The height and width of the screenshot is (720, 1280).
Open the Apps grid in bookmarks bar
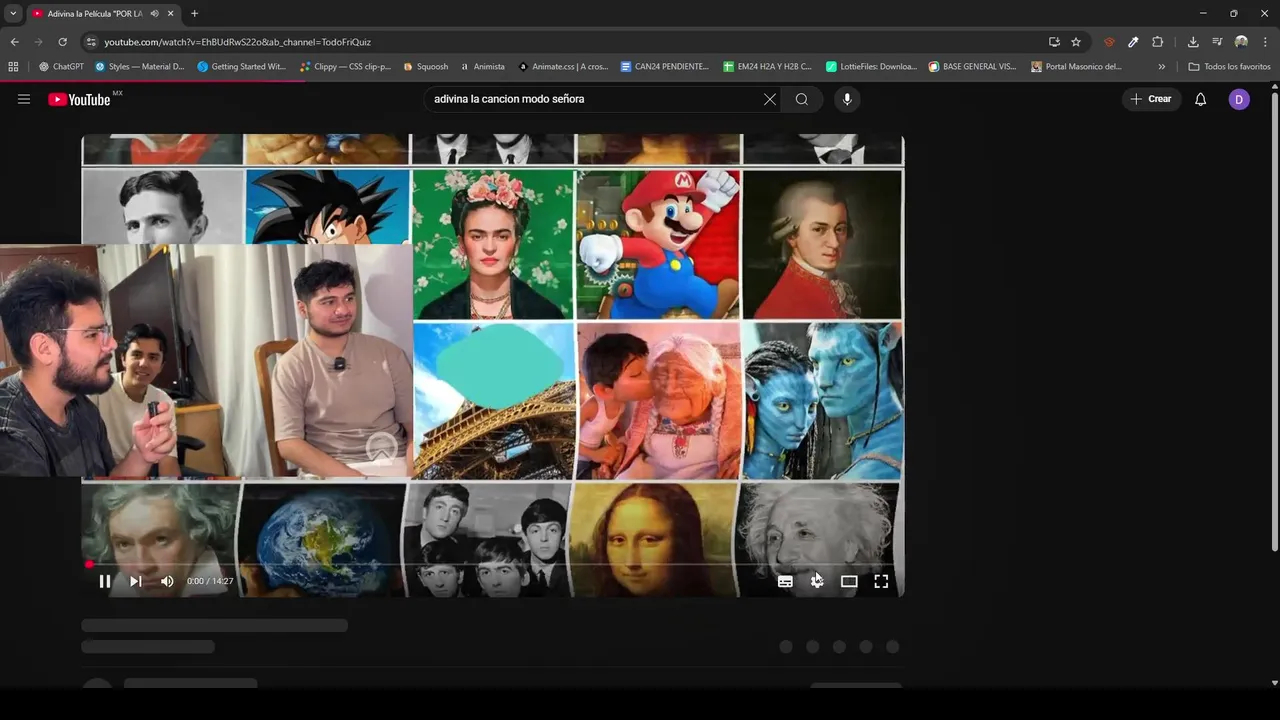pyautogui.click(x=13, y=67)
